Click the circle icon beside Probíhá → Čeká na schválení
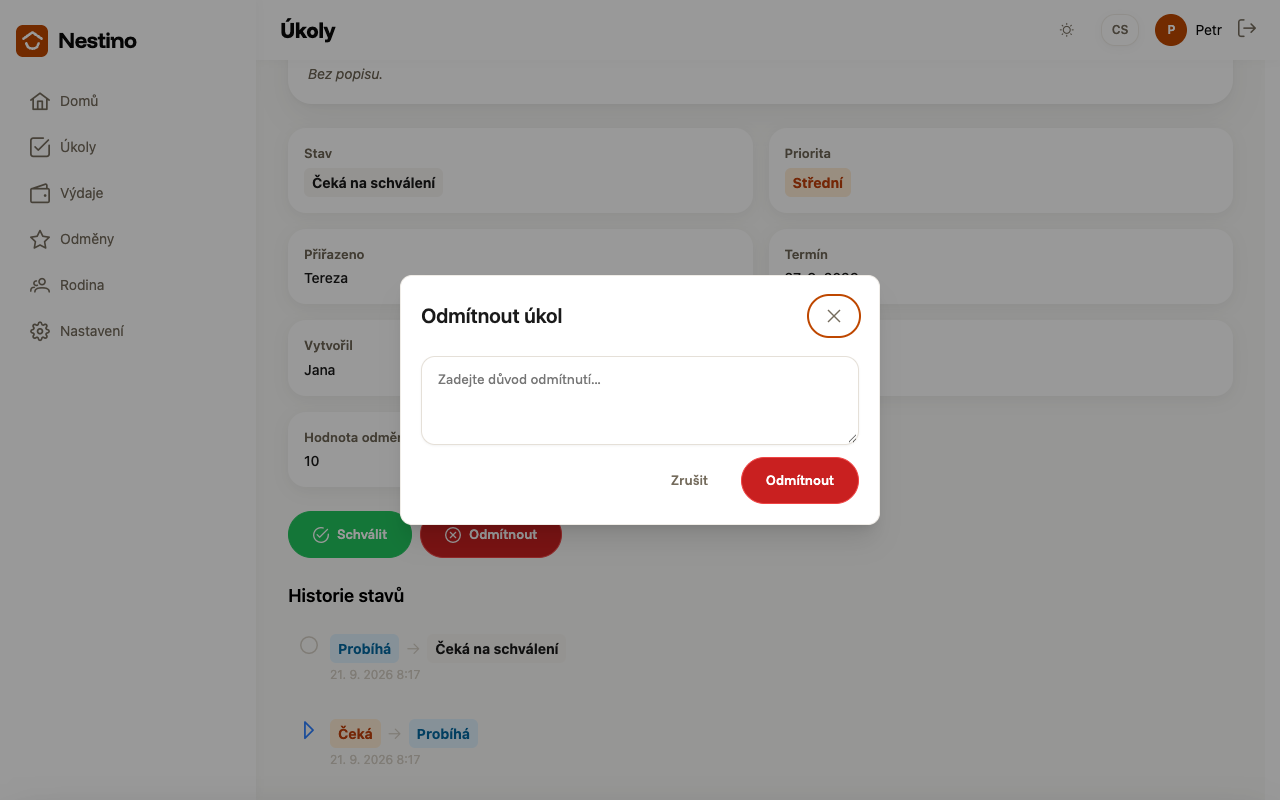This screenshot has width=1280, height=800. [x=309, y=645]
